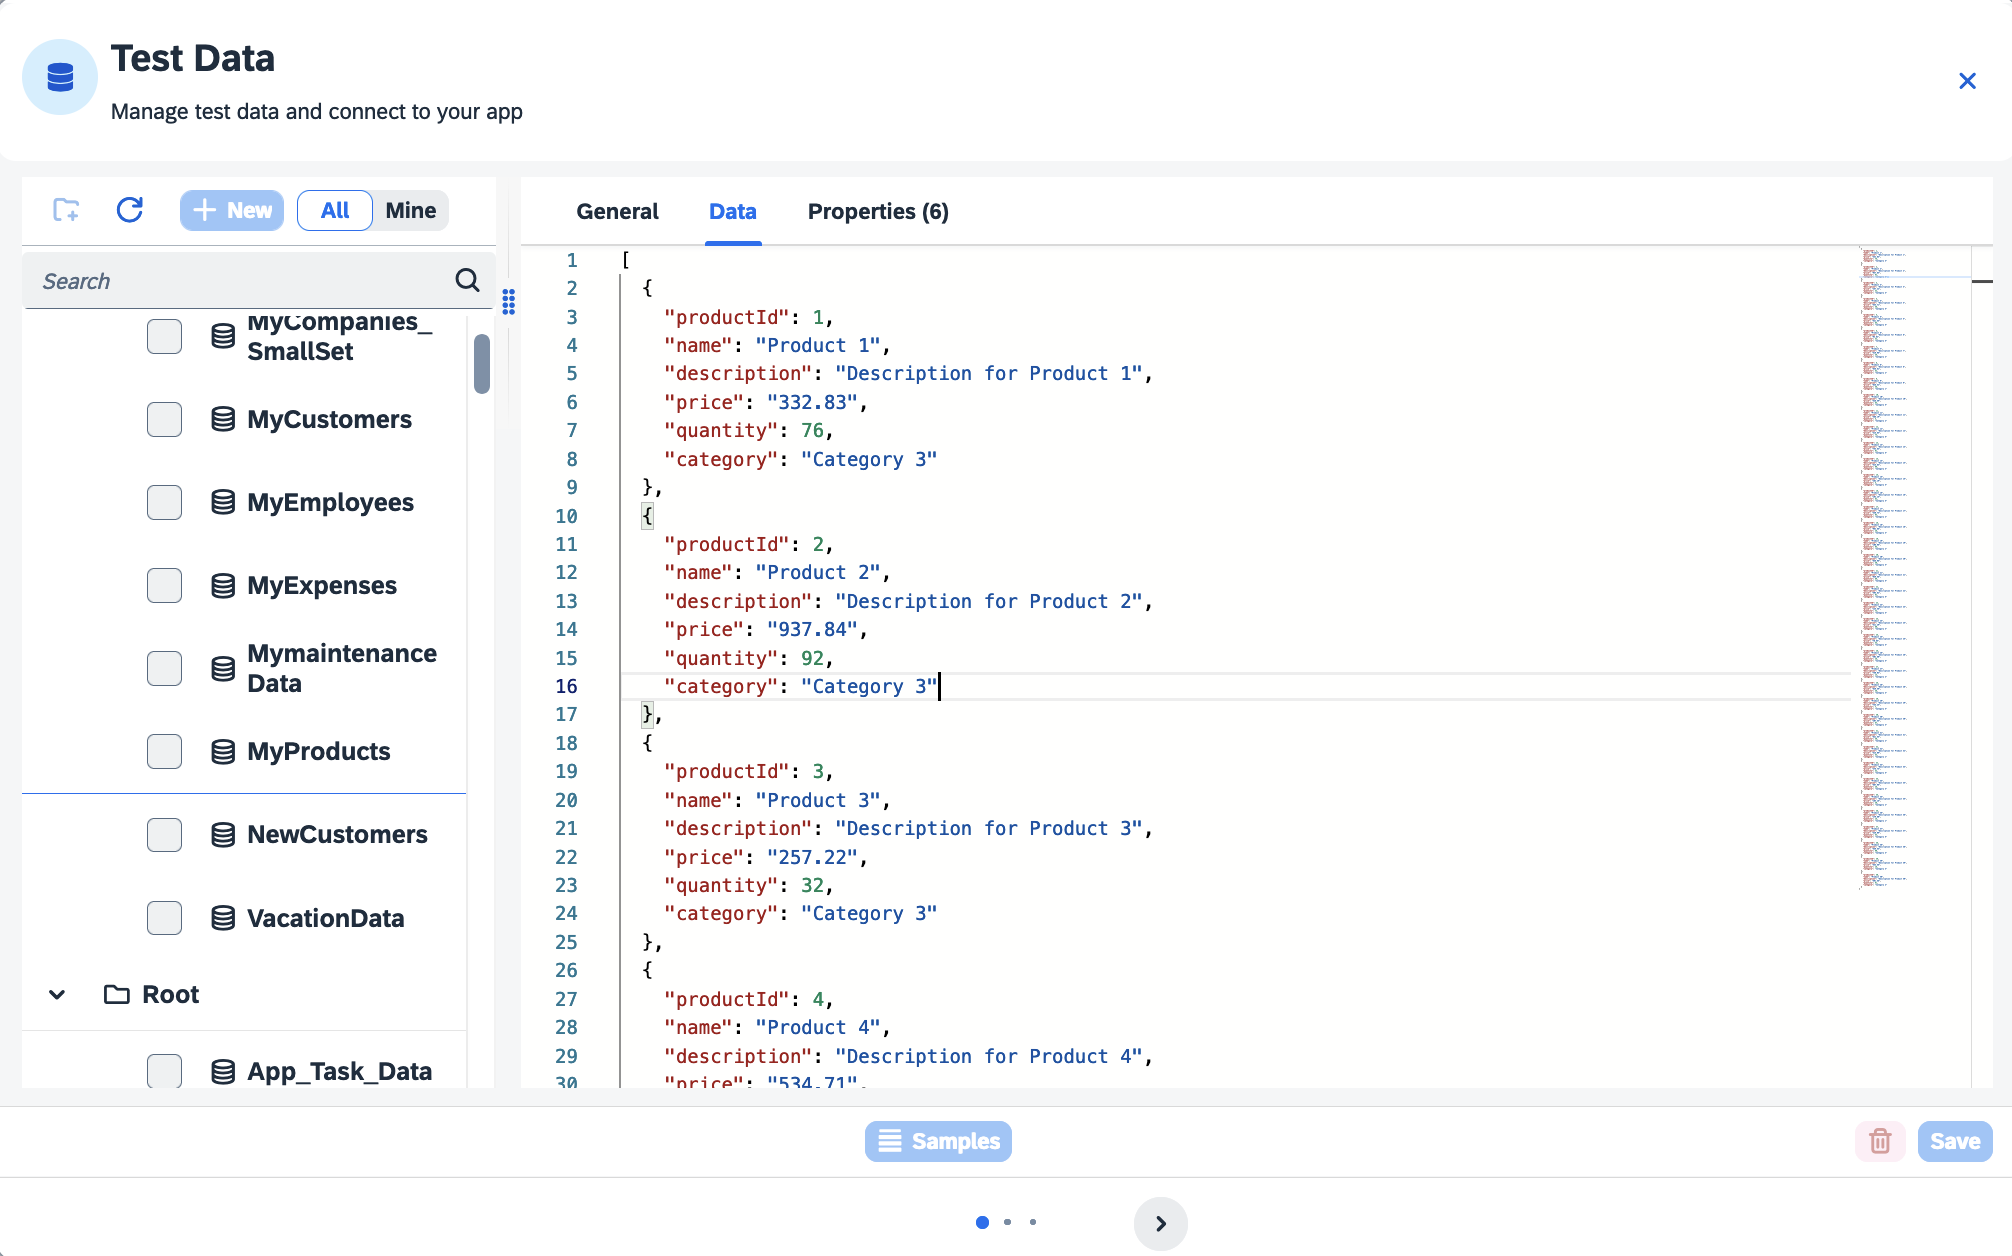Click the database icon next to Mymaintenance Data
This screenshot has width=2012, height=1256.
(223, 668)
